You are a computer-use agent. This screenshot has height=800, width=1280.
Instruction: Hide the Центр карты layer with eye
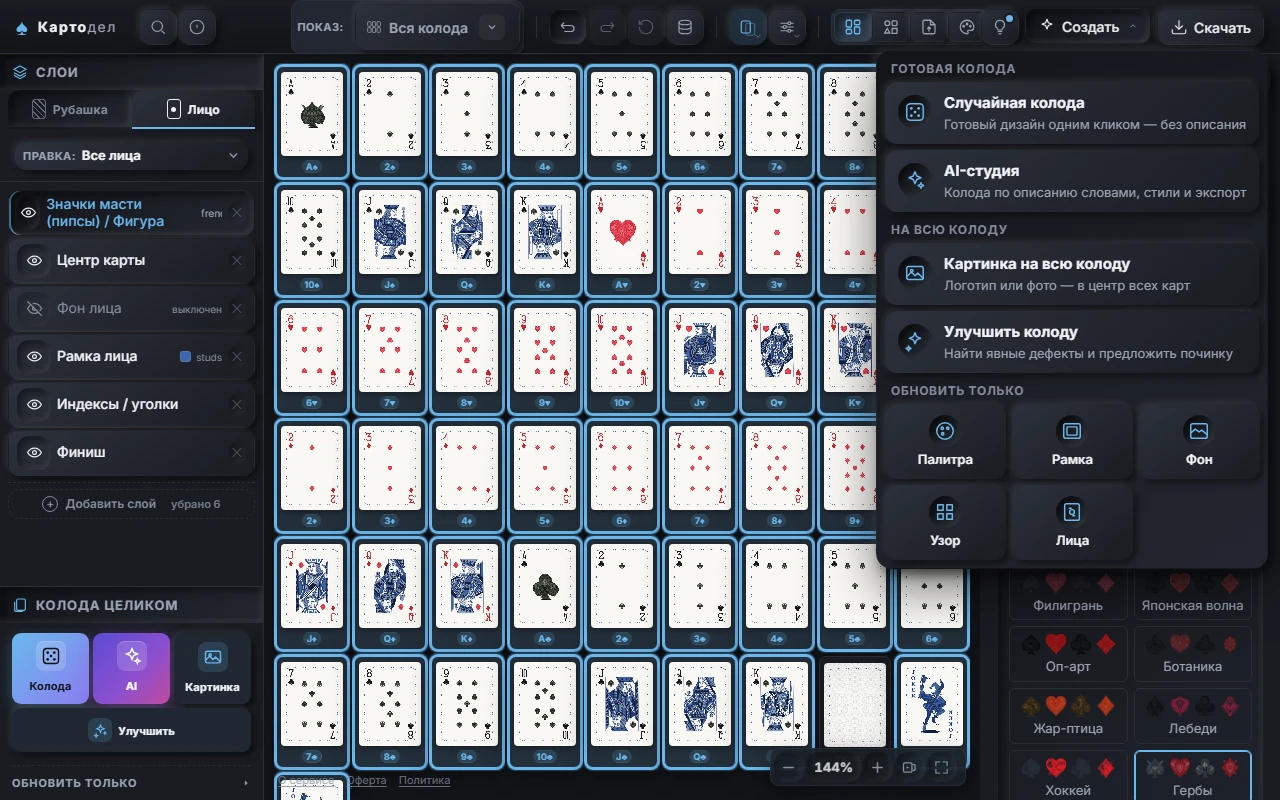[x=34, y=260]
